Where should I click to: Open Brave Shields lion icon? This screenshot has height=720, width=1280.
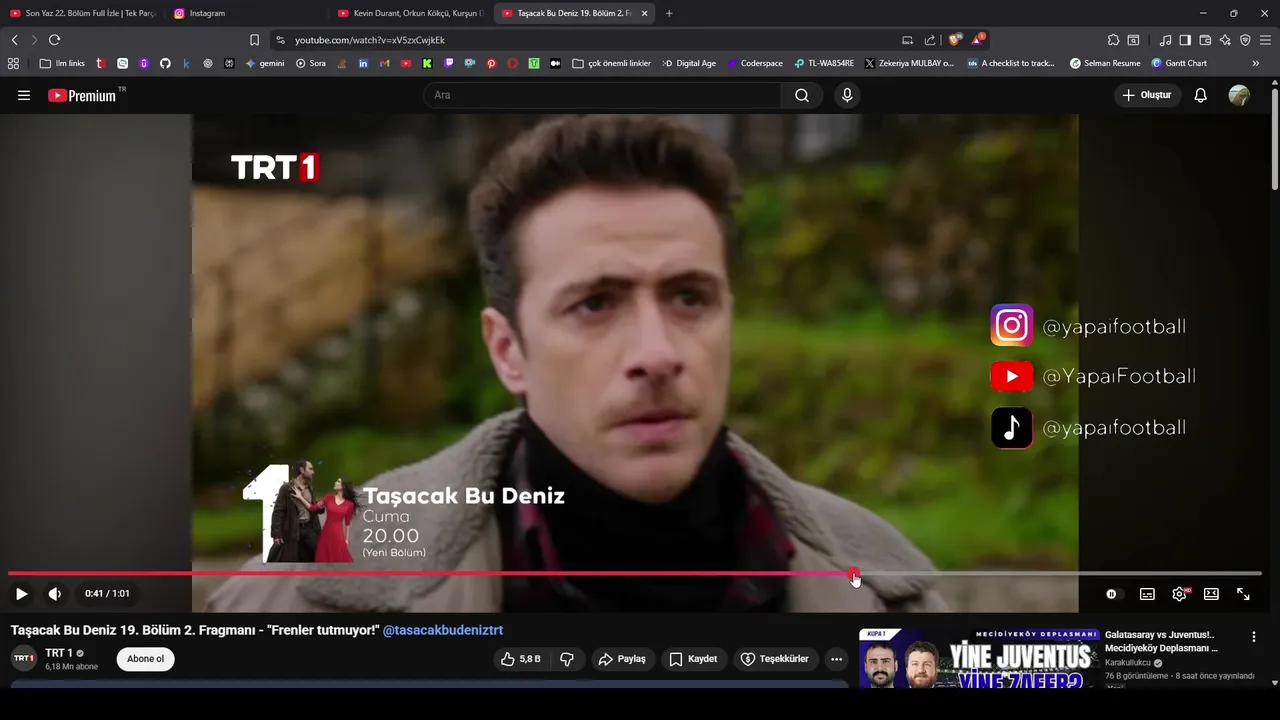pyautogui.click(x=955, y=40)
